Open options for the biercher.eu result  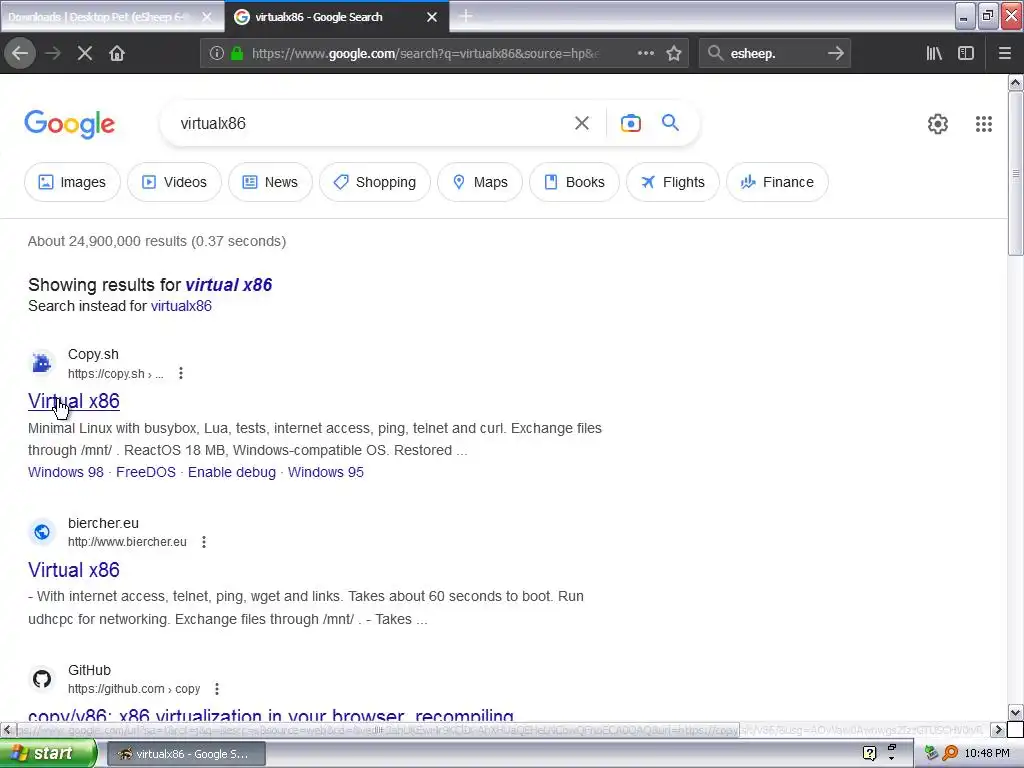click(x=204, y=541)
